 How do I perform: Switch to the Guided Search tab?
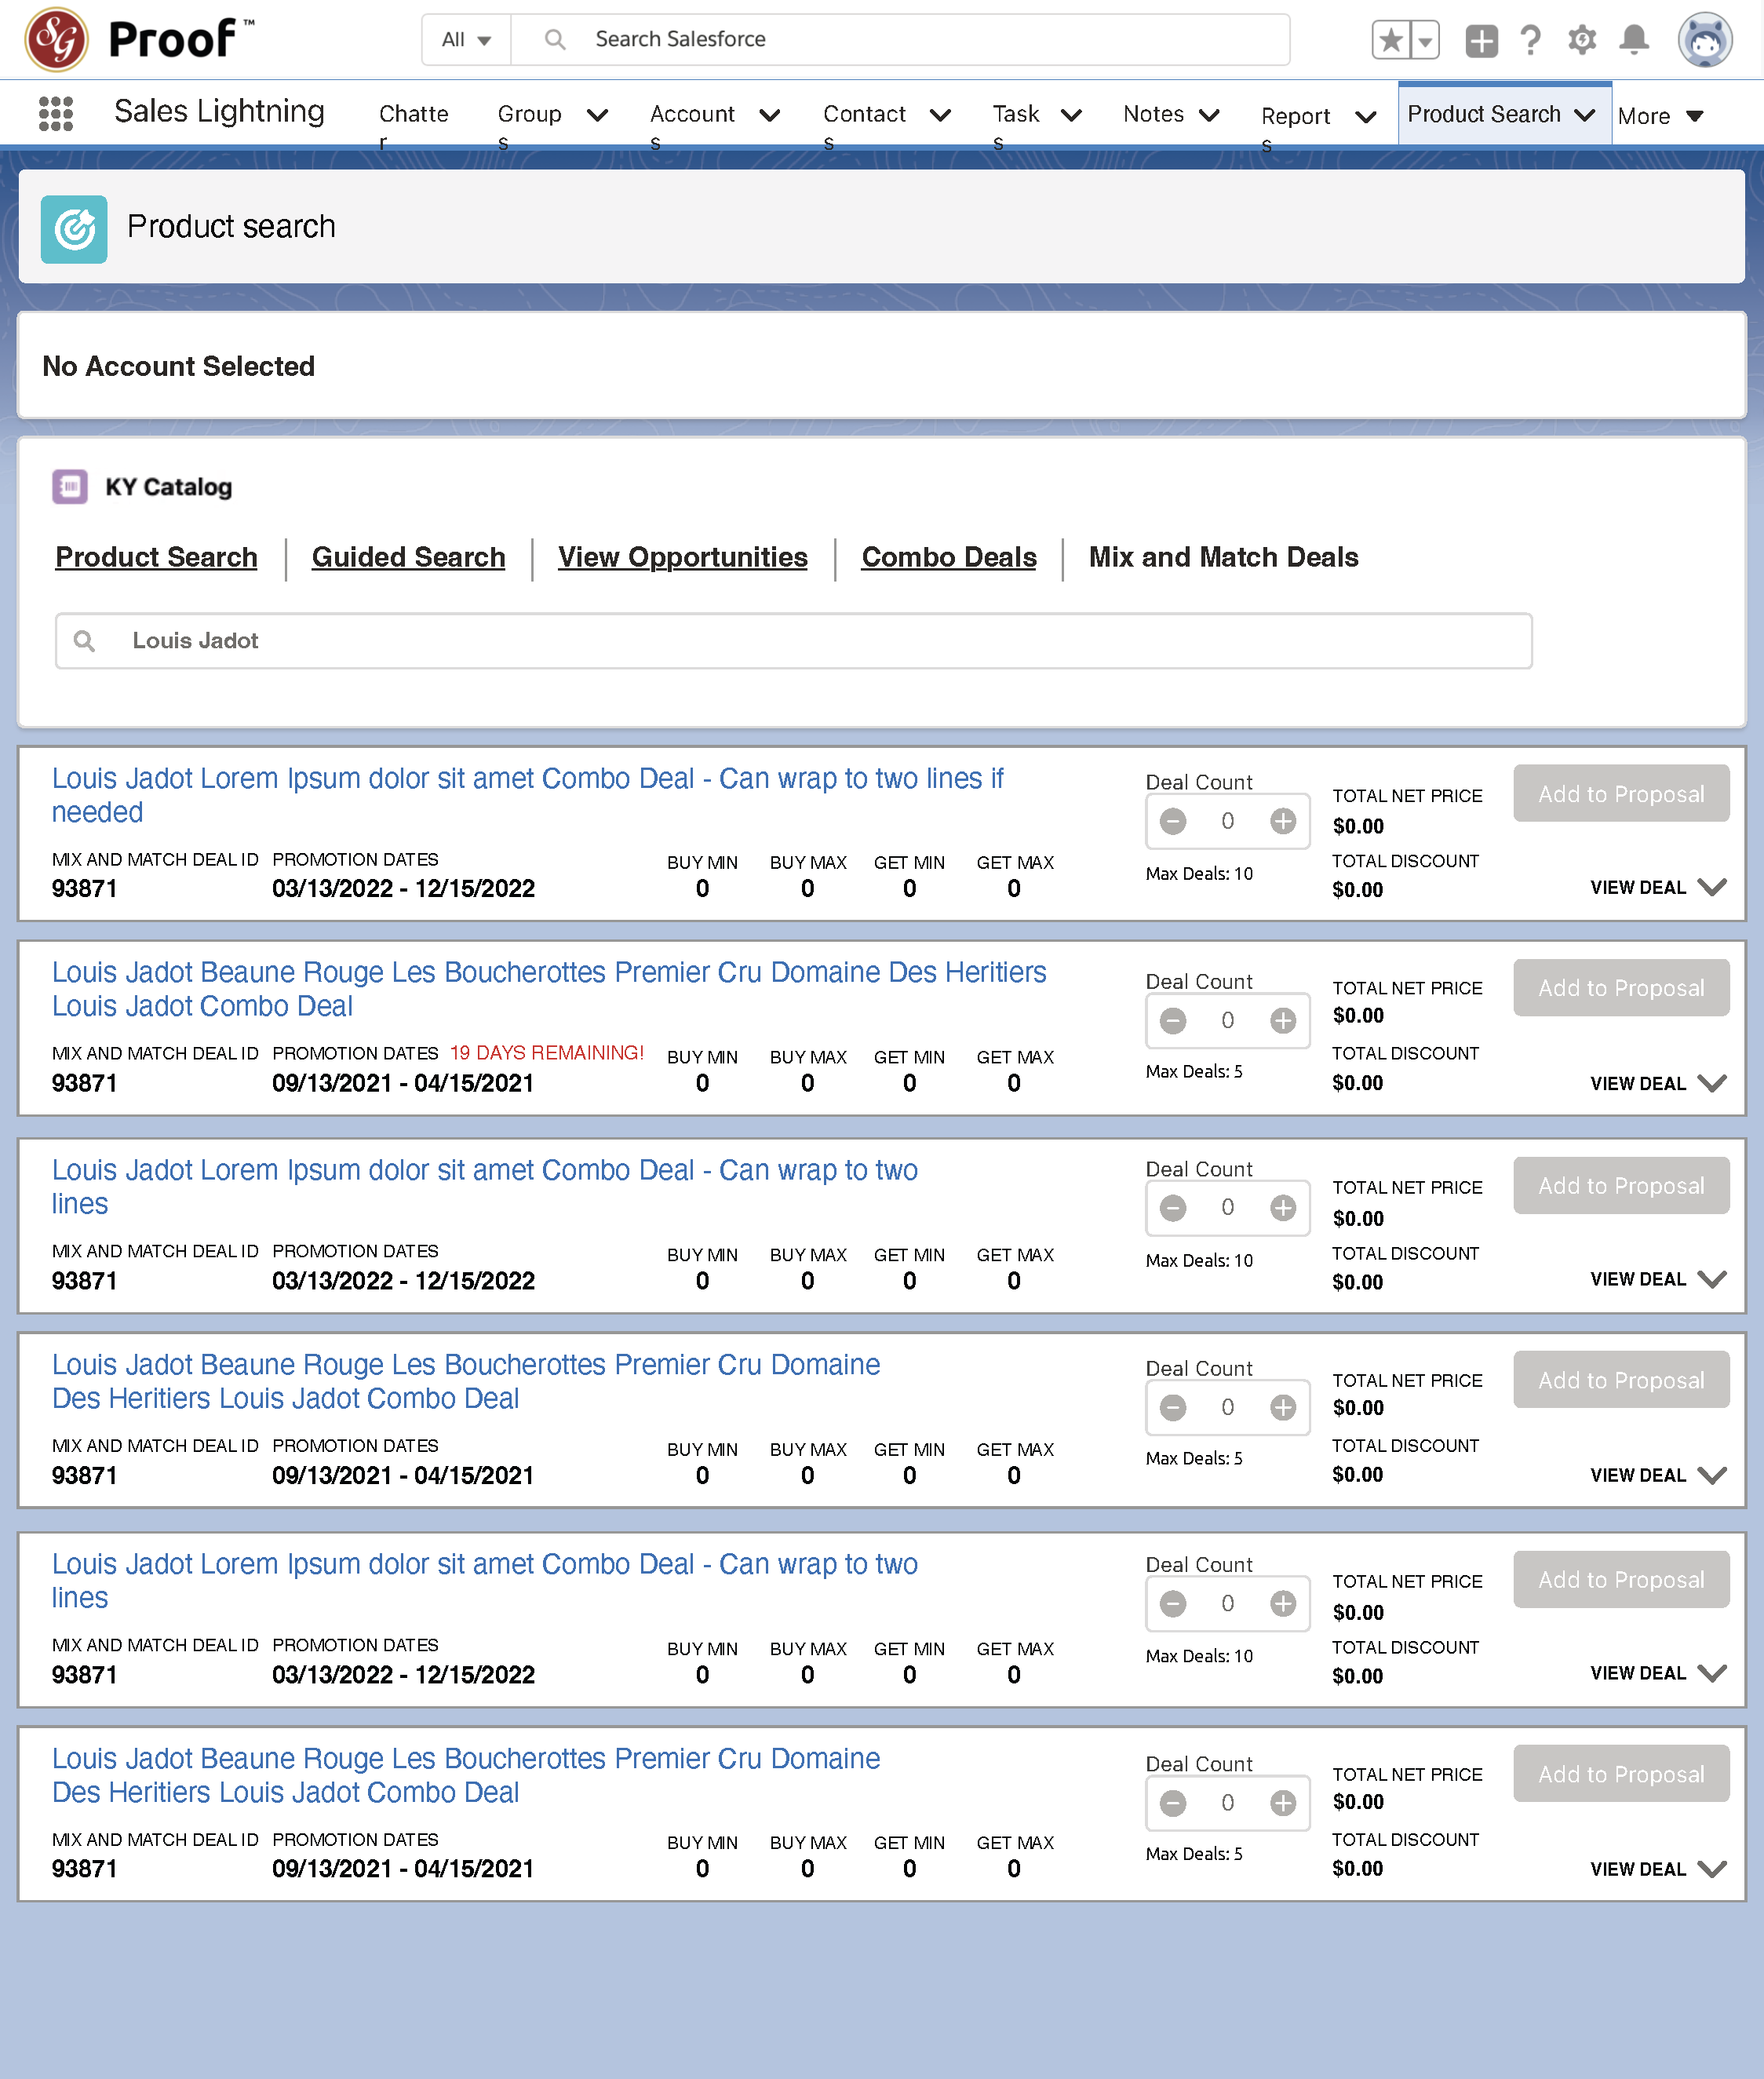[x=408, y=557]
